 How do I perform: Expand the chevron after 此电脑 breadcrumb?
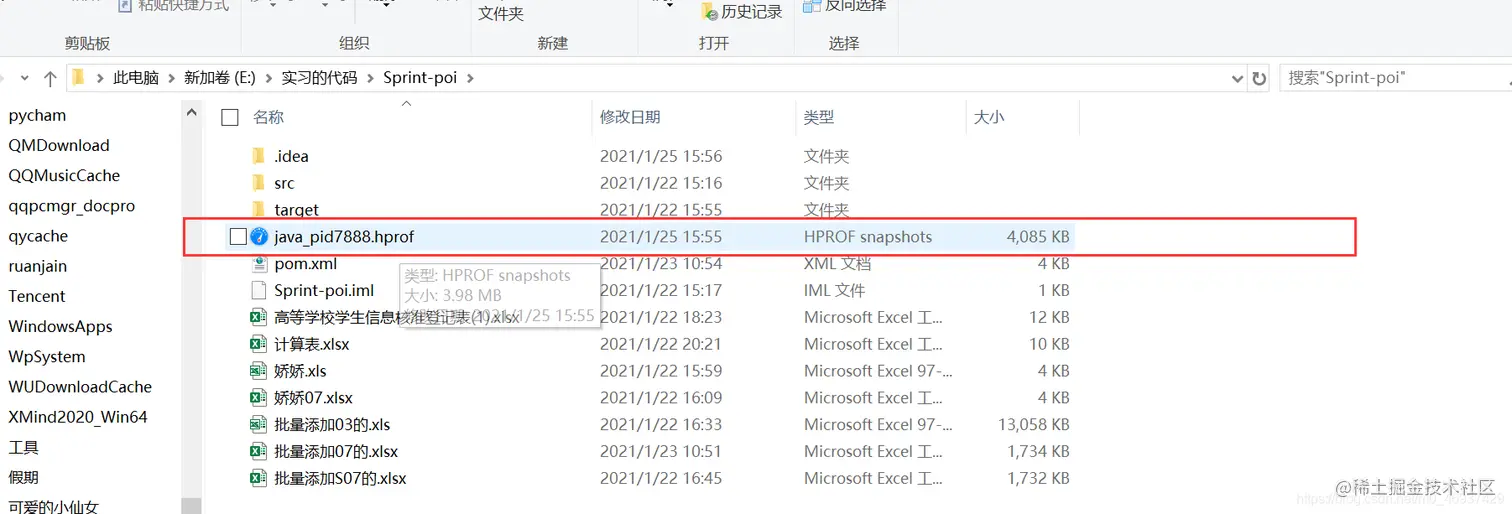click(171, 77)
